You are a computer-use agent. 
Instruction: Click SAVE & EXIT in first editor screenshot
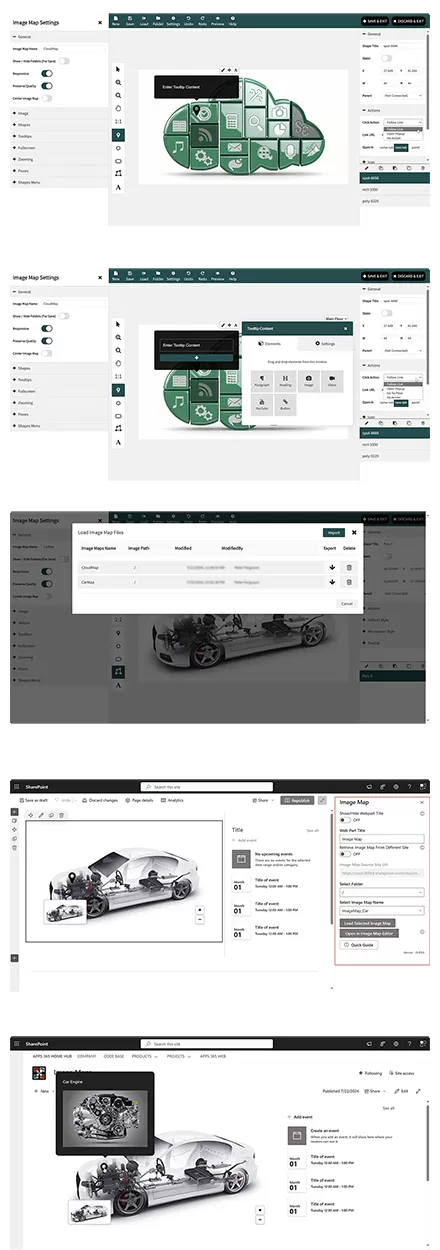coord(375,20)
